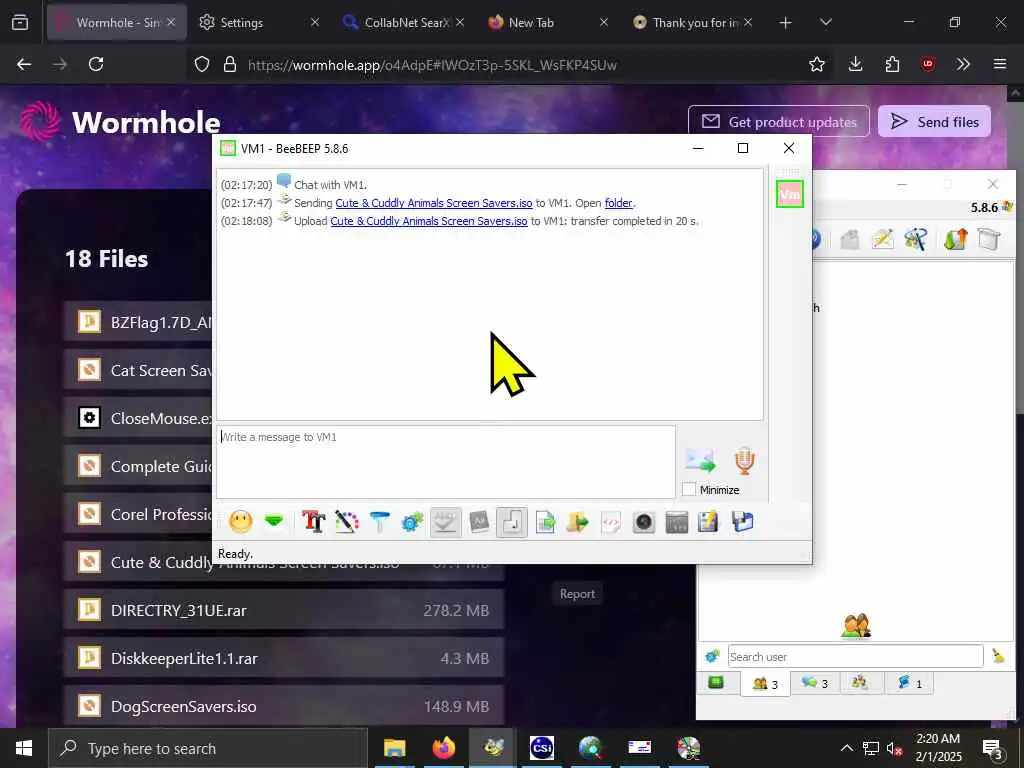Image resolution: width=1024 pixels, height=768 pixels.
Task: Tick the Minimize checkbox
Action: point(689,489)
